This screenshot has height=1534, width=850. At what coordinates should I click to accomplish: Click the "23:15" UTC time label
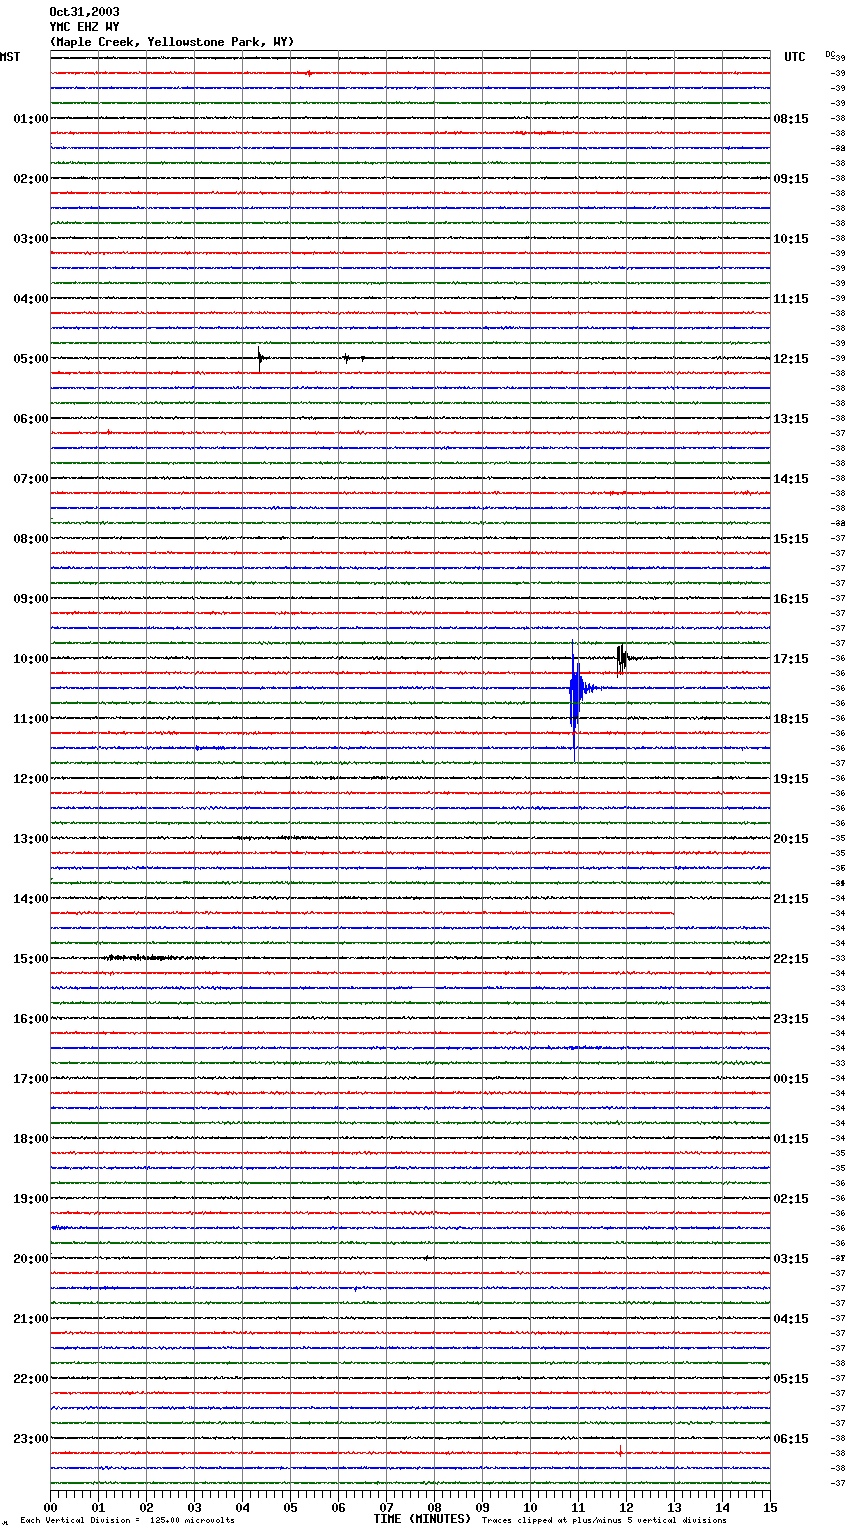tap(791, 1019)
